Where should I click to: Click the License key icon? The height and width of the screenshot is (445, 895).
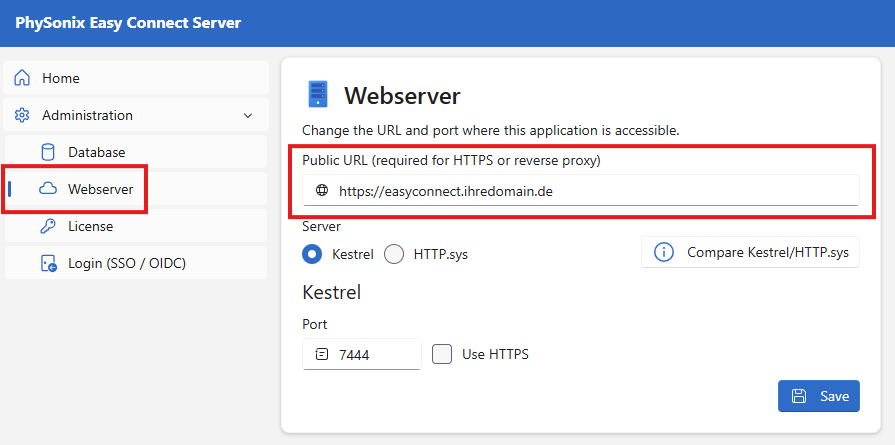(48, 226)
